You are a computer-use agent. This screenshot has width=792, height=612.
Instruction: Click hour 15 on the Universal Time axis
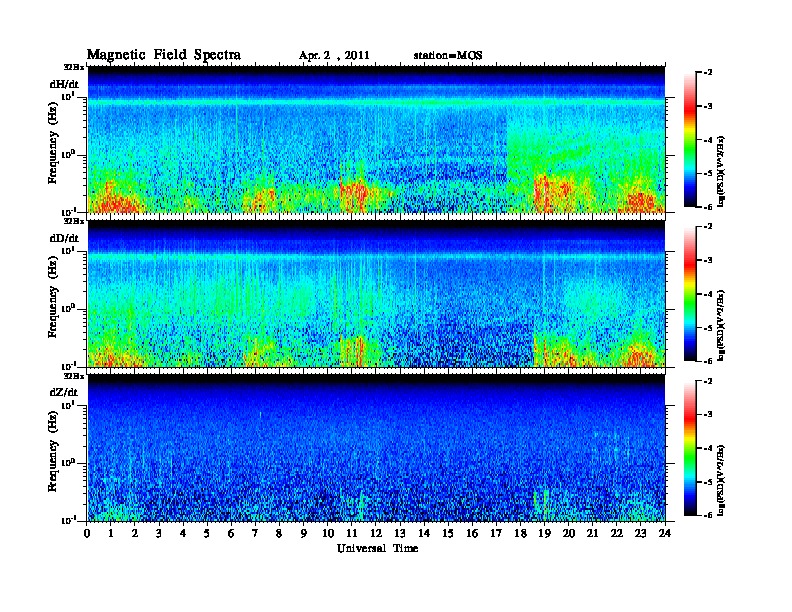(448, 533)
